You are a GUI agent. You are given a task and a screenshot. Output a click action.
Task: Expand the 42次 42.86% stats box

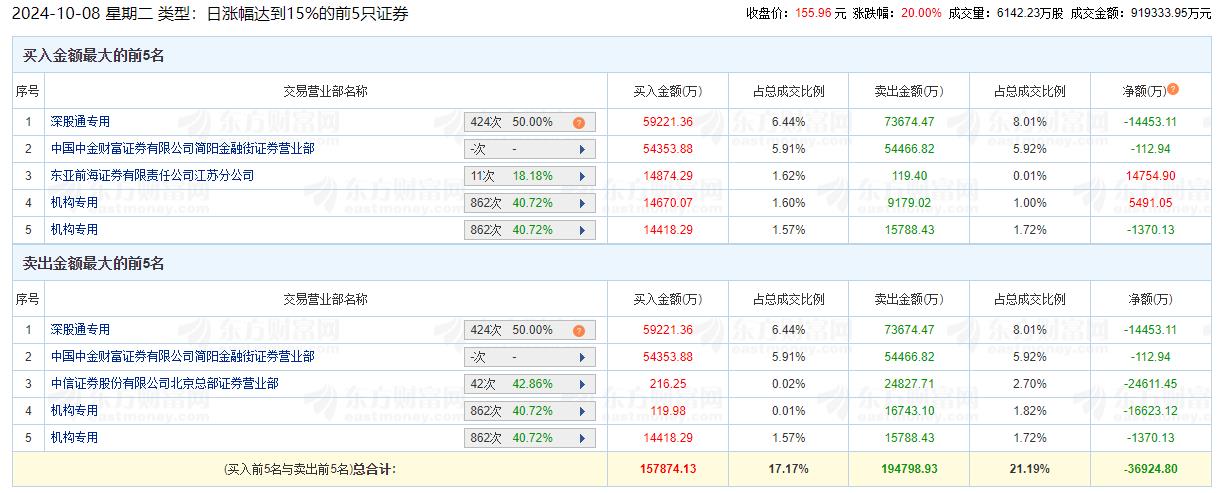pos(530,384)
